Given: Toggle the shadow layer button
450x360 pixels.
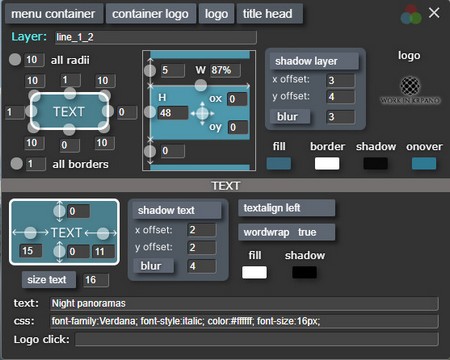Looking at the screenshot, I should tap(314, 61).
